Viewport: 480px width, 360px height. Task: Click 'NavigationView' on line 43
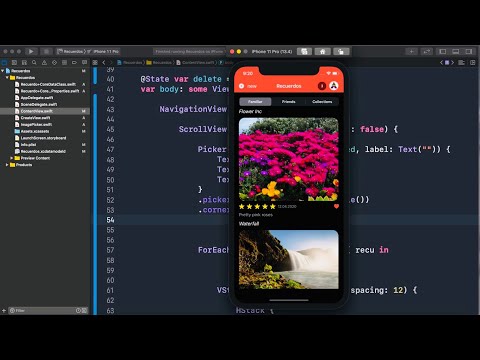click(193, 109)
